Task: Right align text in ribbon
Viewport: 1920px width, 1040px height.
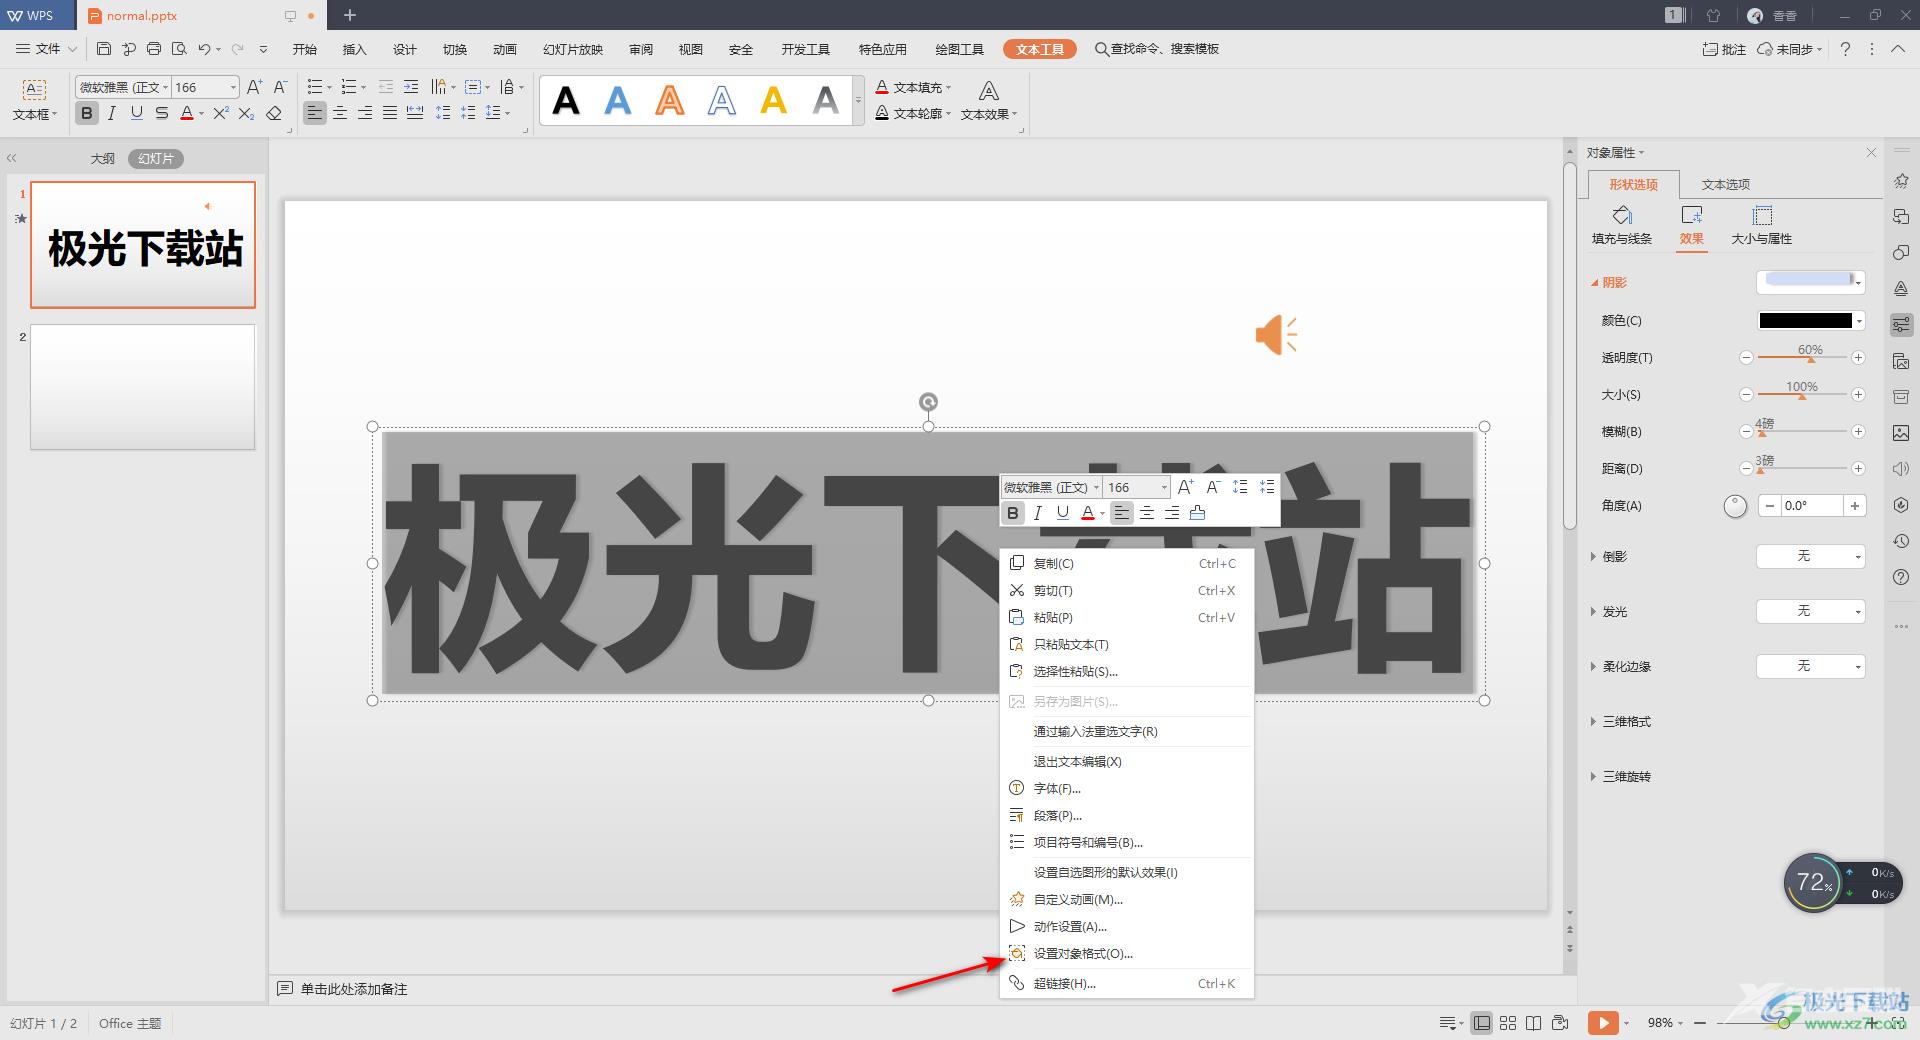Action: (365, 113)
